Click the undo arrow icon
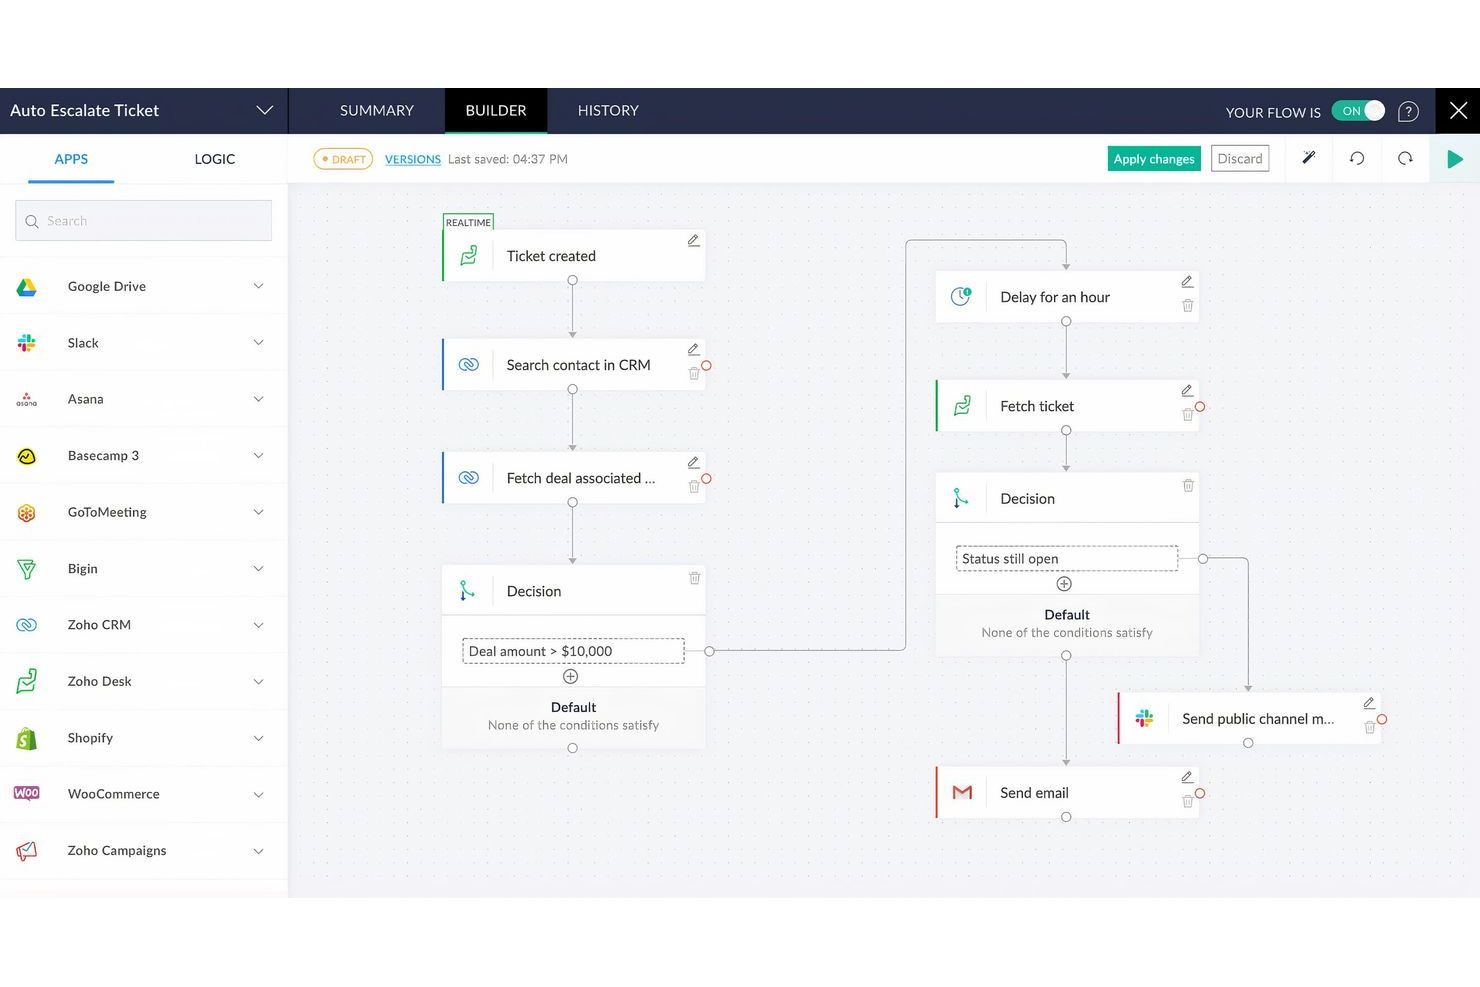The image size is (1480, 987). 1357,158
